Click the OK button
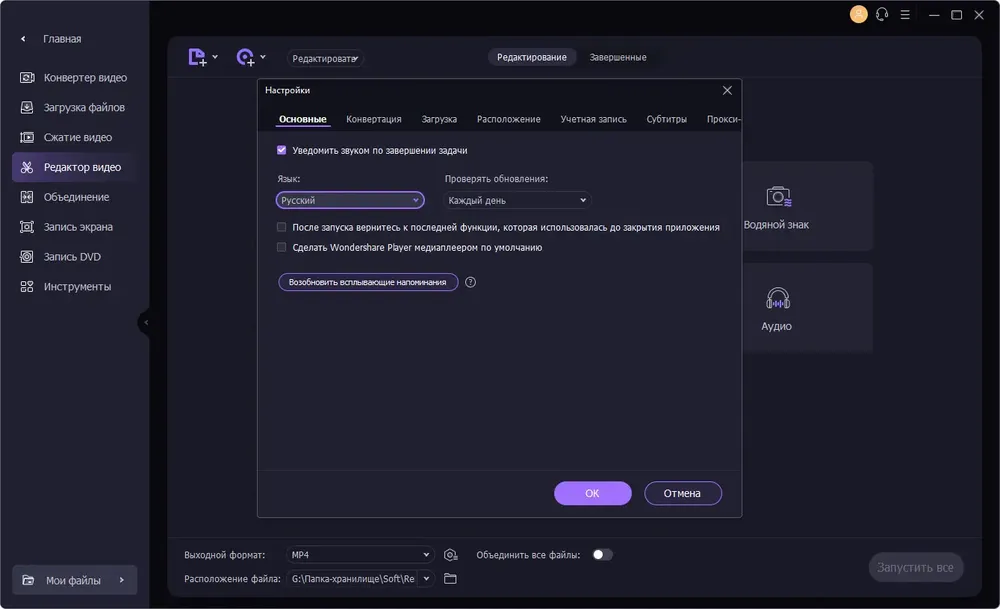This screenshot has height=609, width=1000. point(592,493)
